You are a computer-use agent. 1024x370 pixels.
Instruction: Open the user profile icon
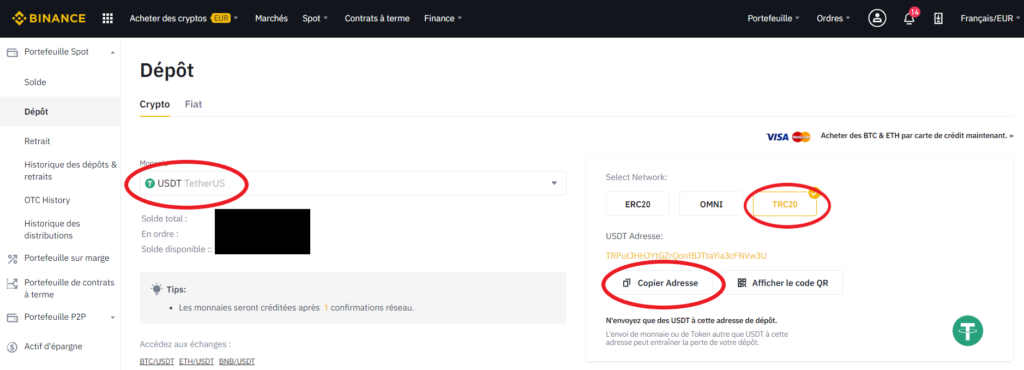coord(876,18)
